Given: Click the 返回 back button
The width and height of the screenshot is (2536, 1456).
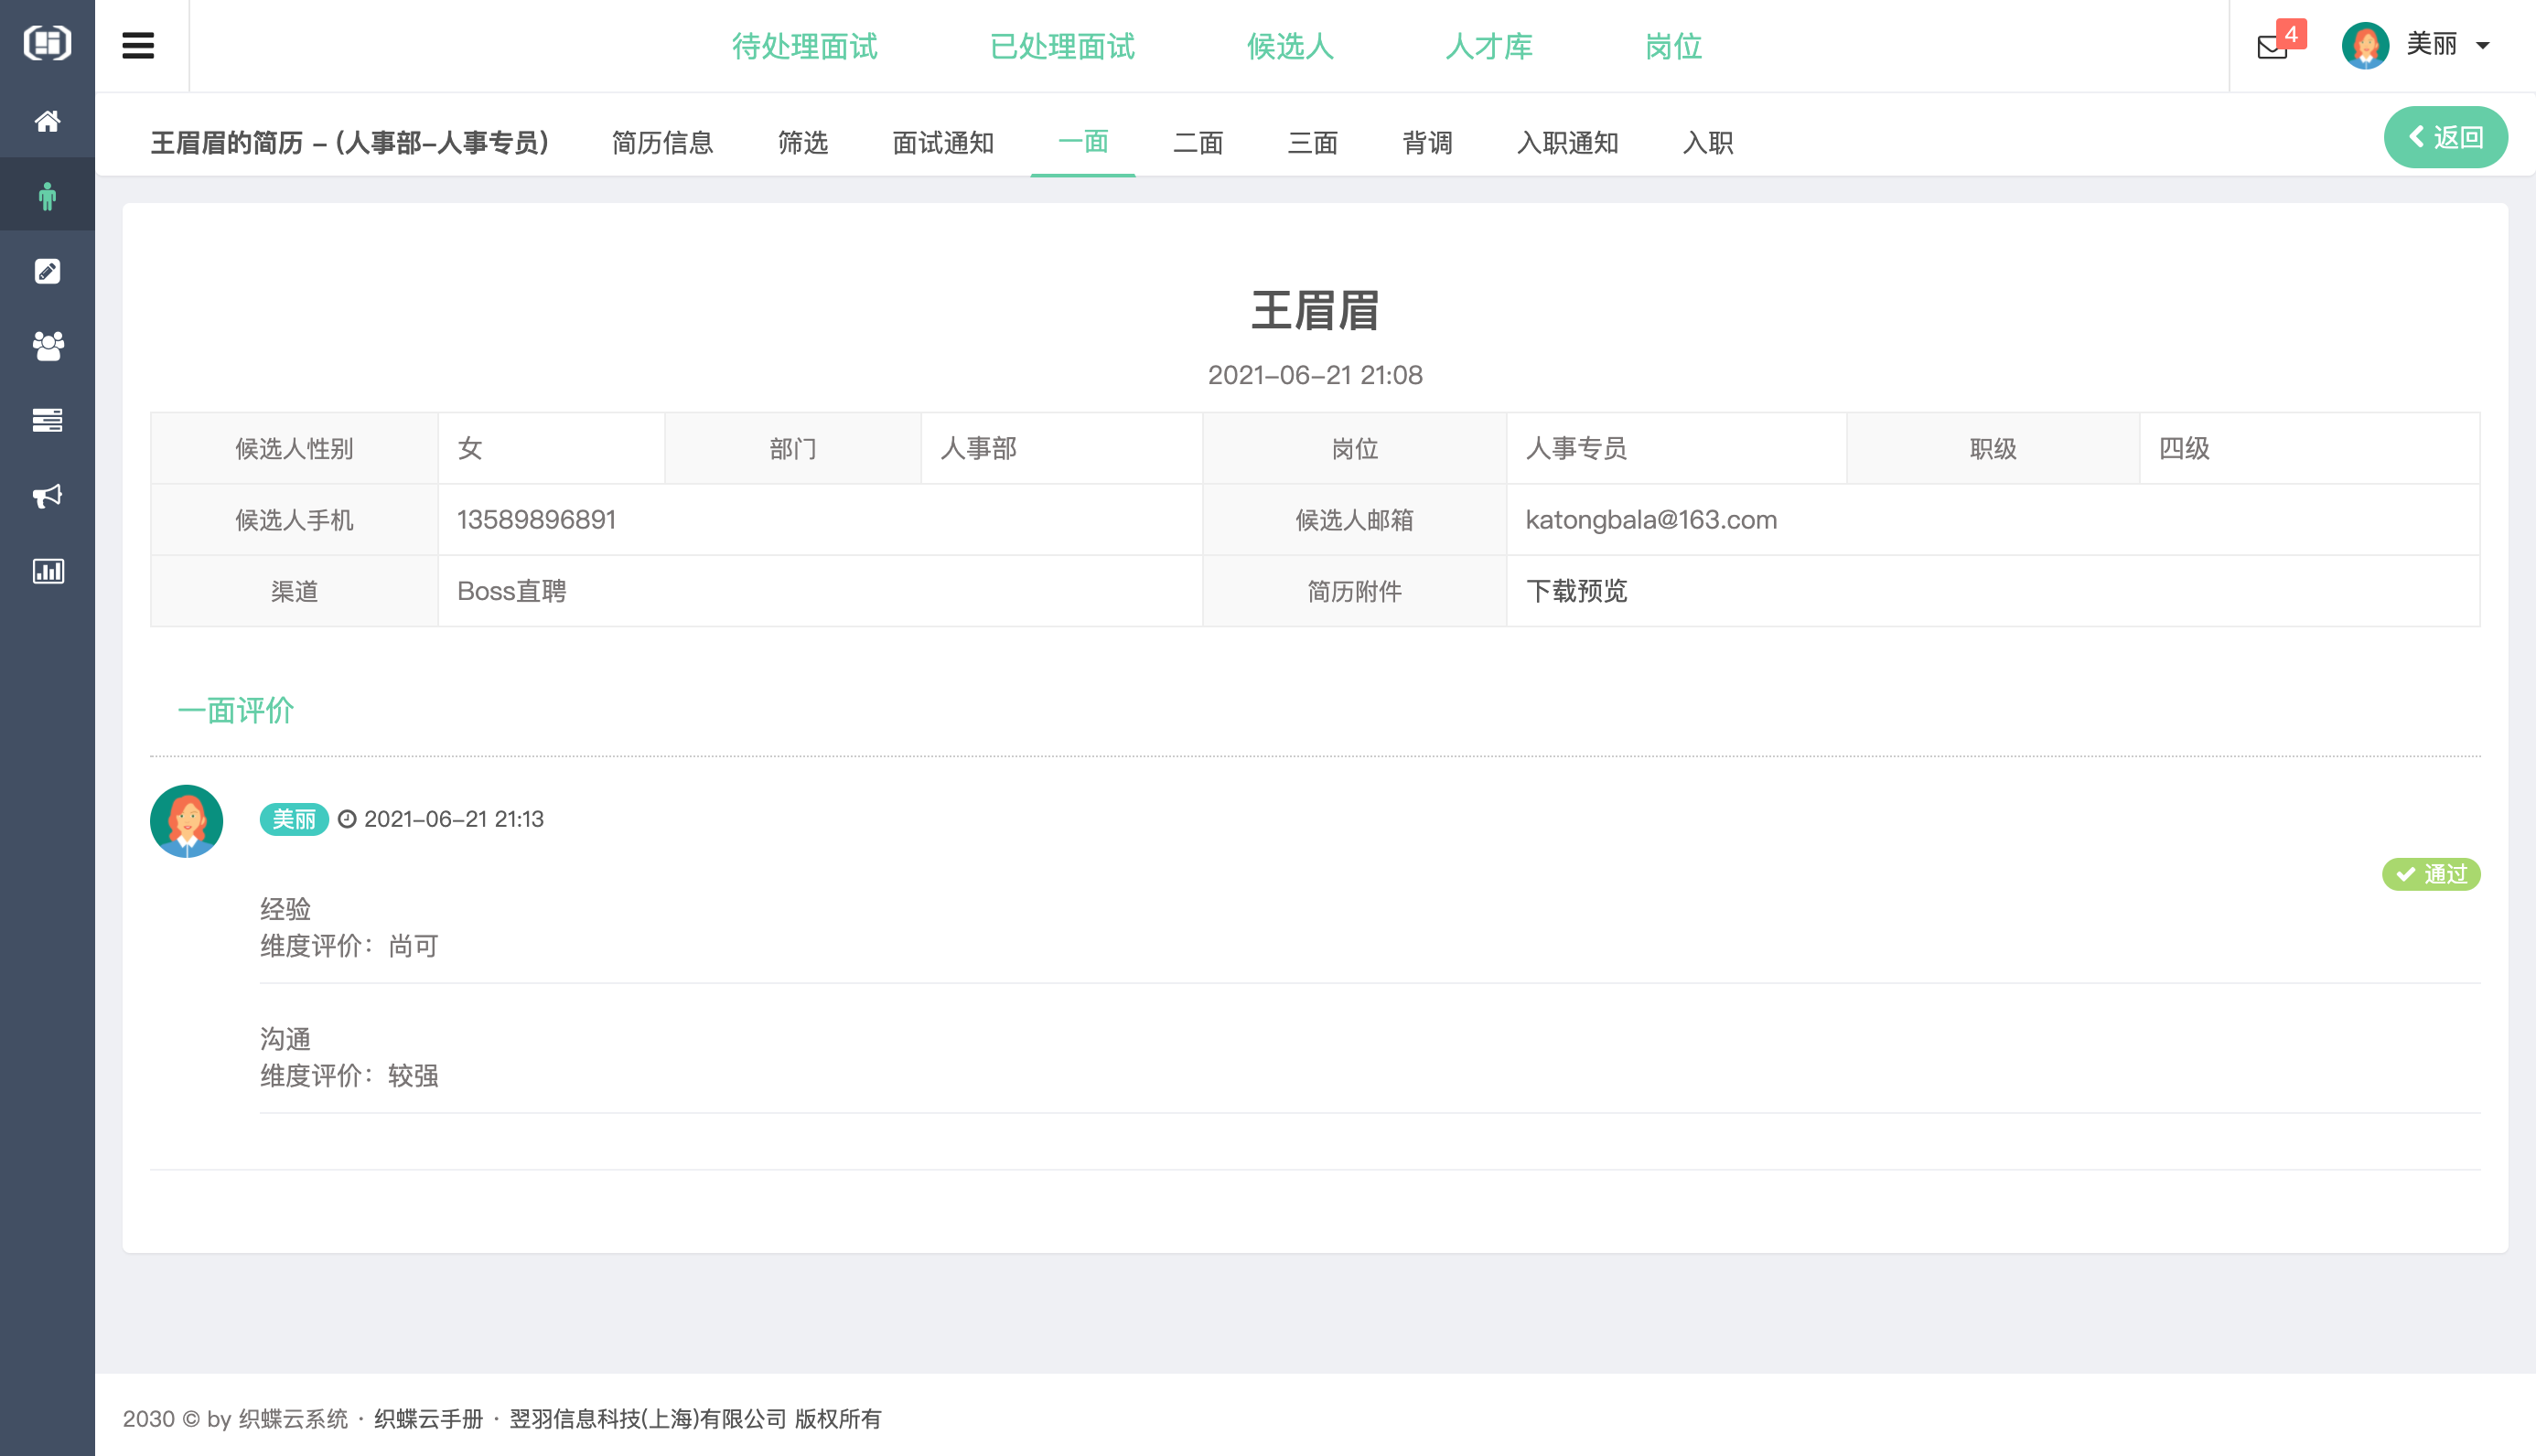Looking at the screenshot, I should (x=2446, y=136).
